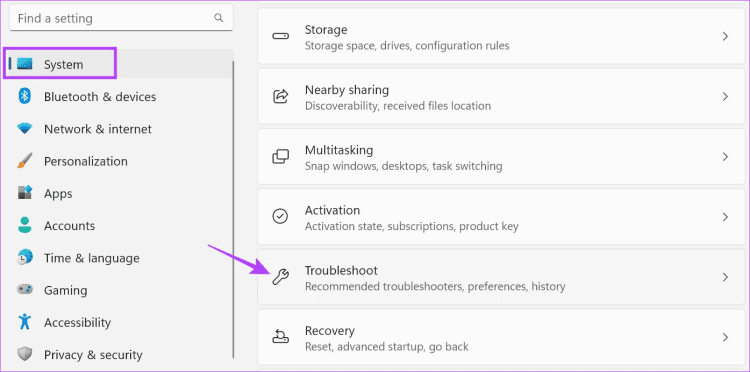750x372 pixels.
Task: Click 'Snap windows, desktops, task switching' text
Action: (403, 166)
